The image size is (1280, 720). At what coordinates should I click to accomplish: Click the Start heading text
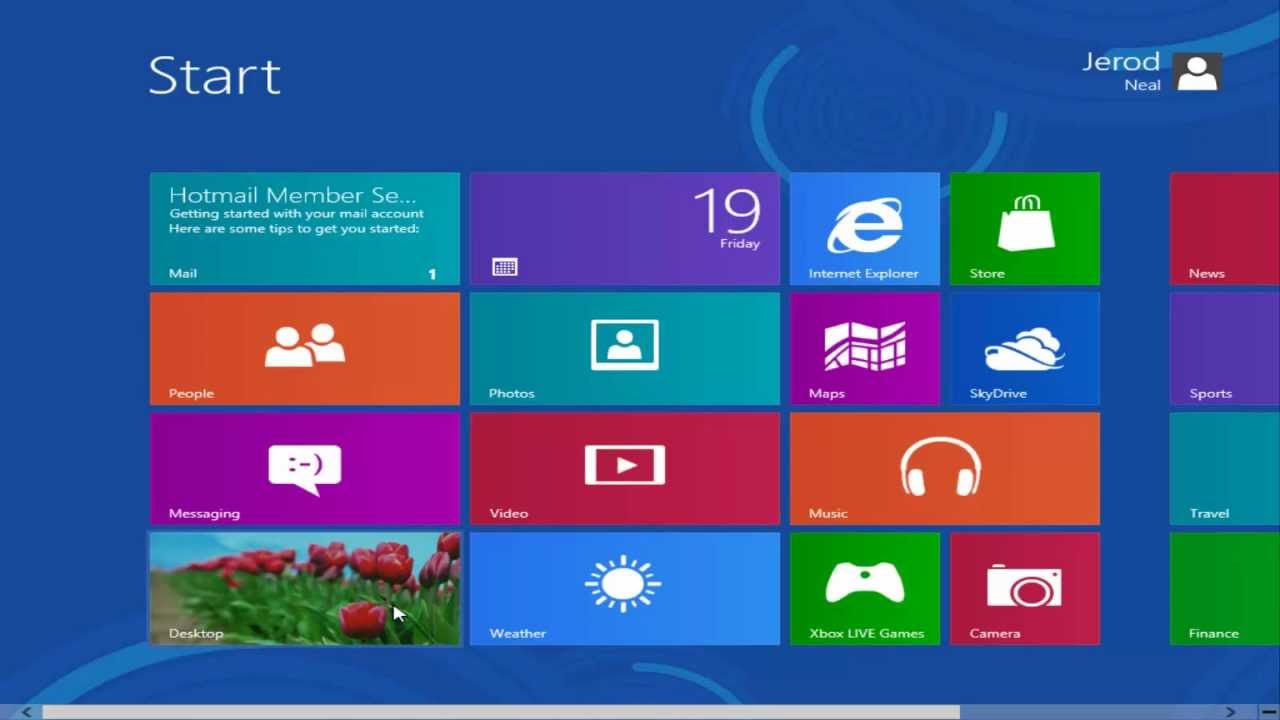pyautogui.click(x=215, y=75)
